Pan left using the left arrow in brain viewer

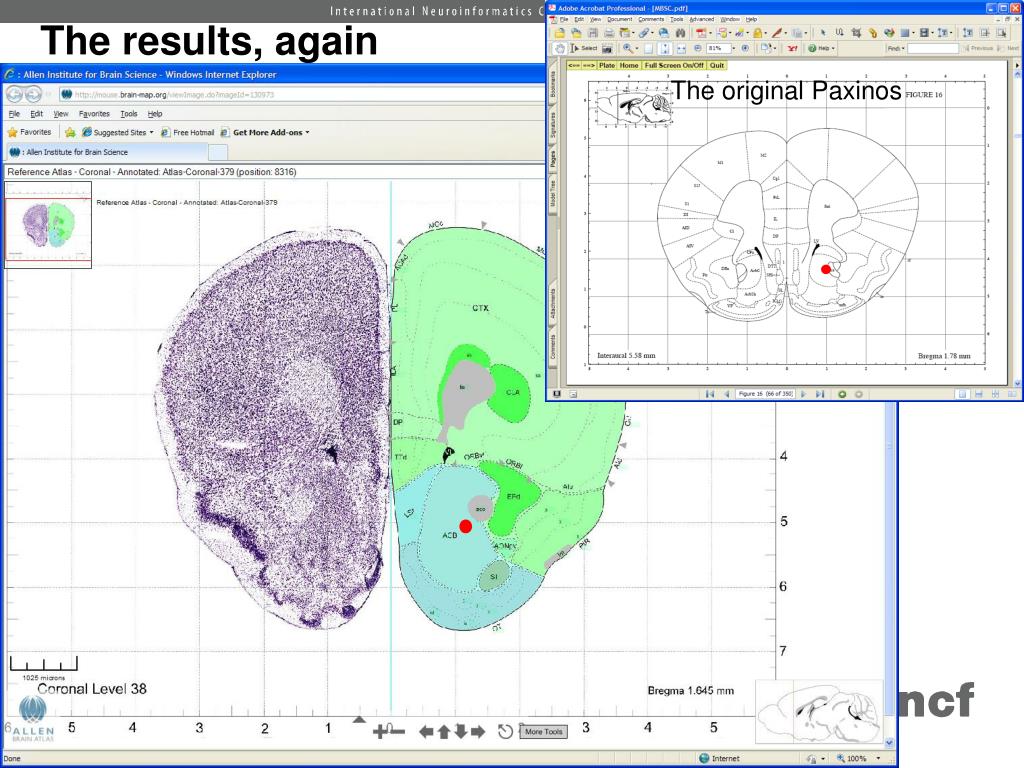pos(426,731)
